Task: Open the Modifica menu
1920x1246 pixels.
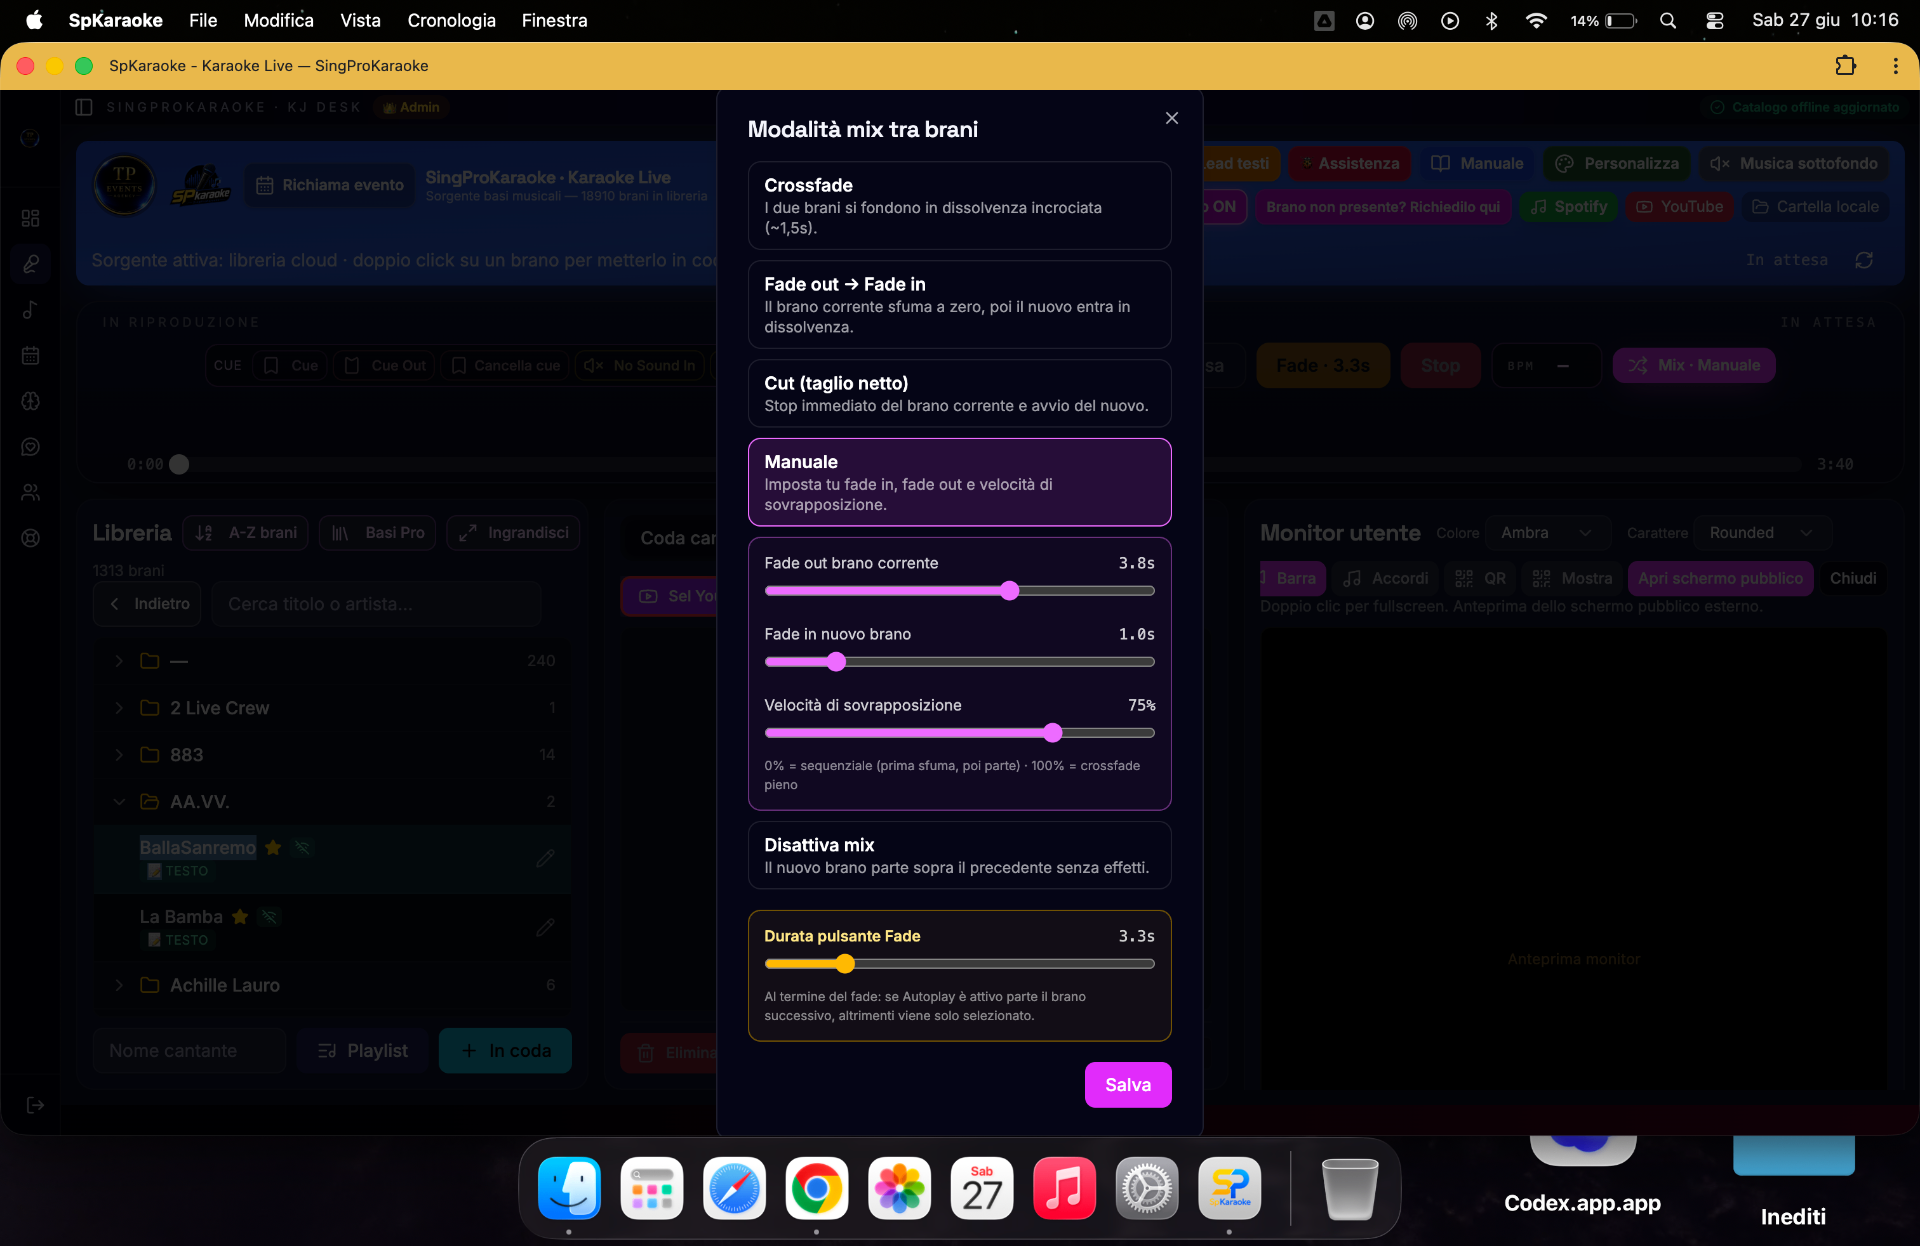Action: pos(279,20)
